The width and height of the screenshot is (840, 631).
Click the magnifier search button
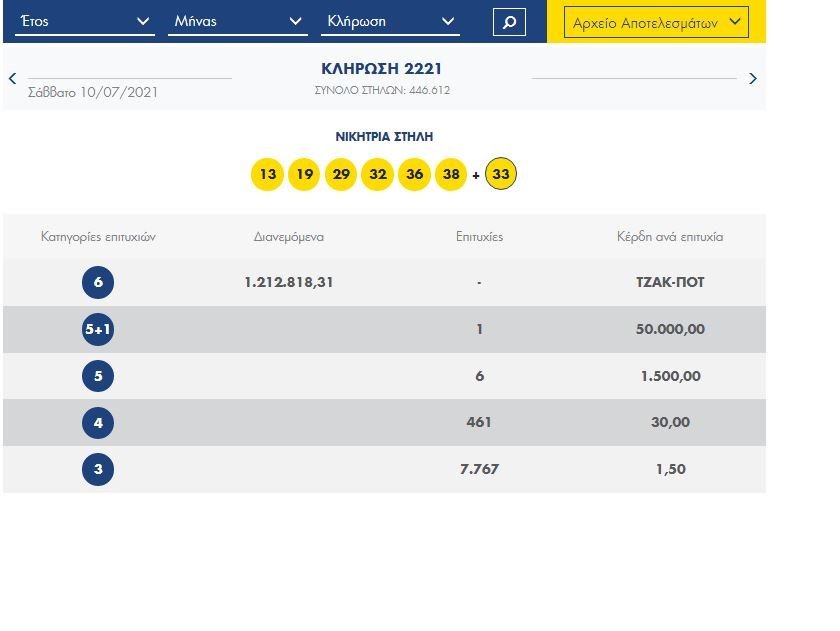tap(509, 21)
